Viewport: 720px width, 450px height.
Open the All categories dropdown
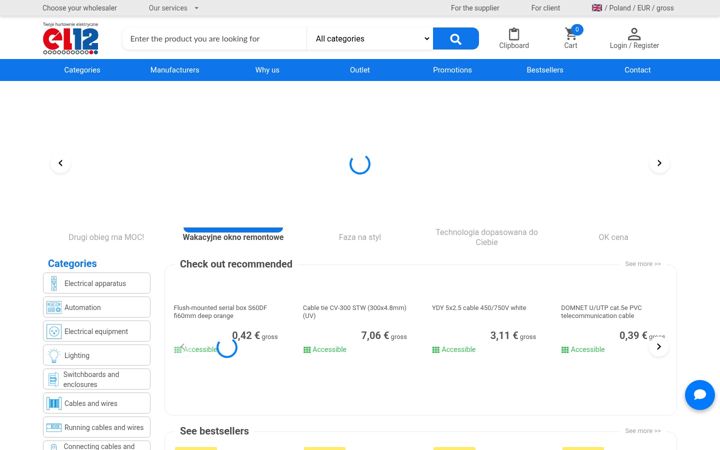point(372,39)
